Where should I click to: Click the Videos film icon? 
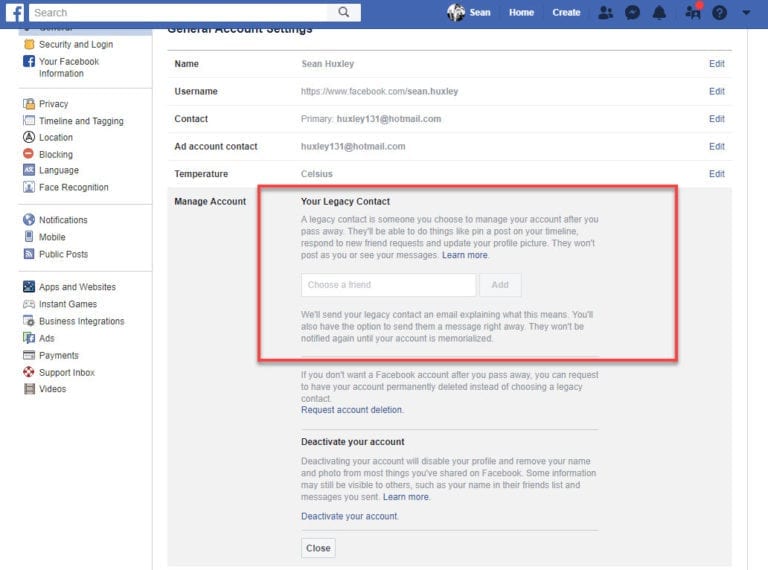click(x=29, y=389)
